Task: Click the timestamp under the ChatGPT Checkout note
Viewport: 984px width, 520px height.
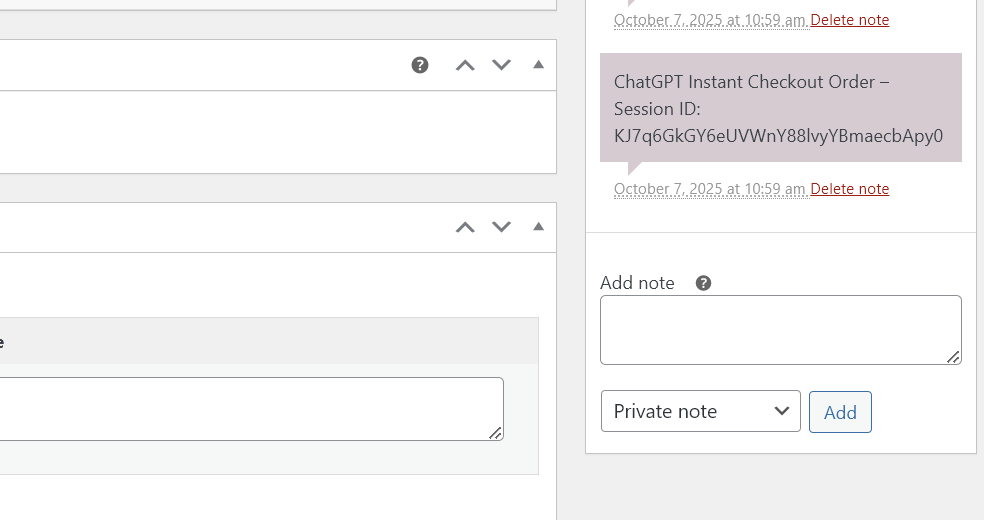Action: 710,189
